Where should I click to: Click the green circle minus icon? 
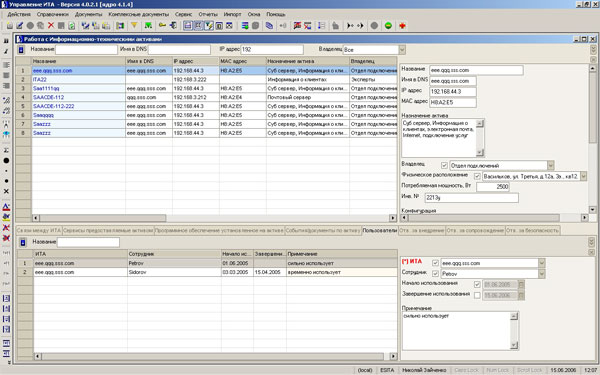(388, 26)
